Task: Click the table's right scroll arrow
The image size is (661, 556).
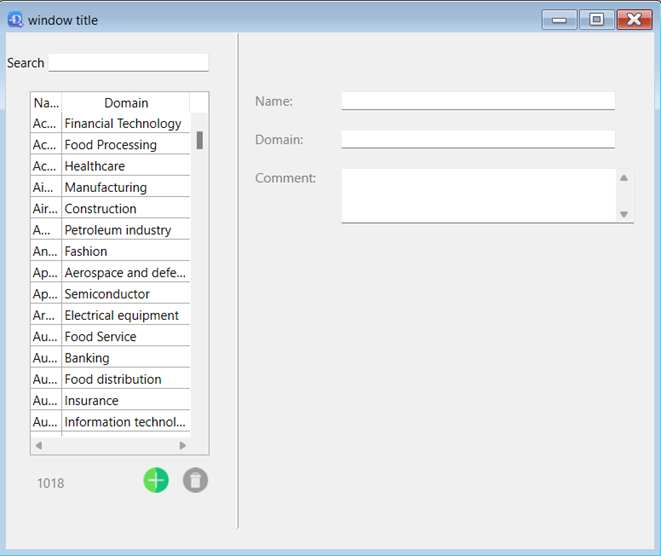Action: tap(182, 445)
